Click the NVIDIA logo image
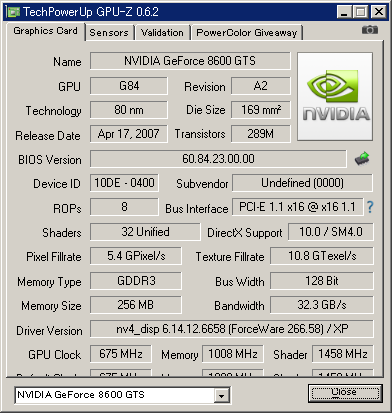Viewport: 392px width, 413px height. [x=335, y=96]
